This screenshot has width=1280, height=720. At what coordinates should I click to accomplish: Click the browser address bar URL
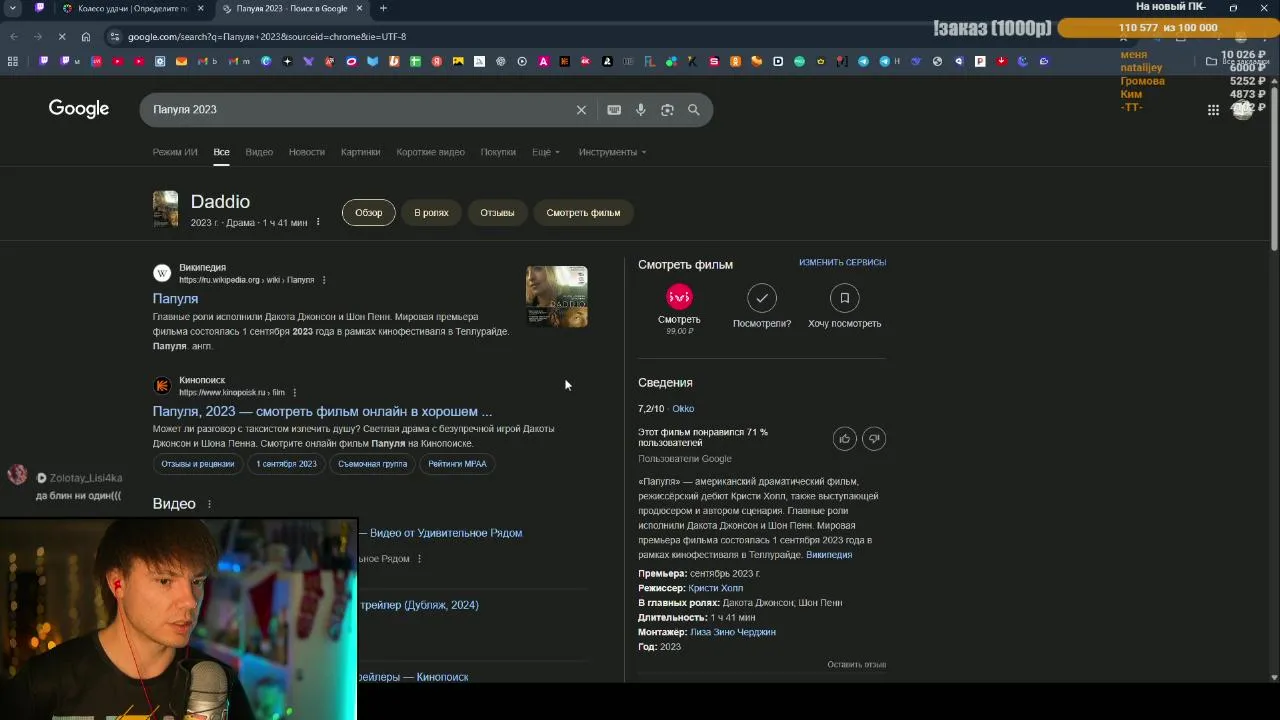coord(267,37)
